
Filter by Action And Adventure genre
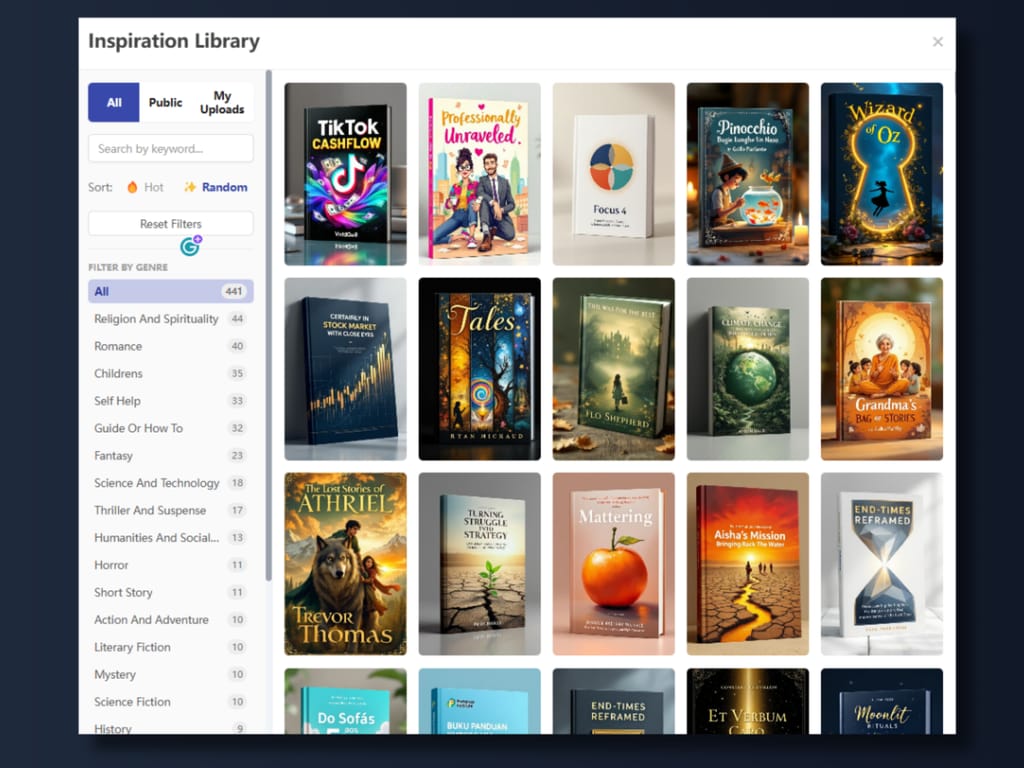point(170,620)
